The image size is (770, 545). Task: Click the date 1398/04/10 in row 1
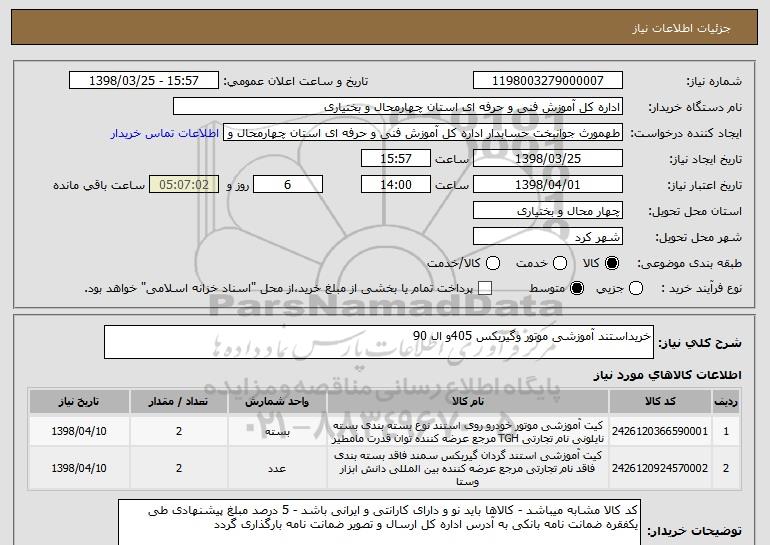coord(79,431)
